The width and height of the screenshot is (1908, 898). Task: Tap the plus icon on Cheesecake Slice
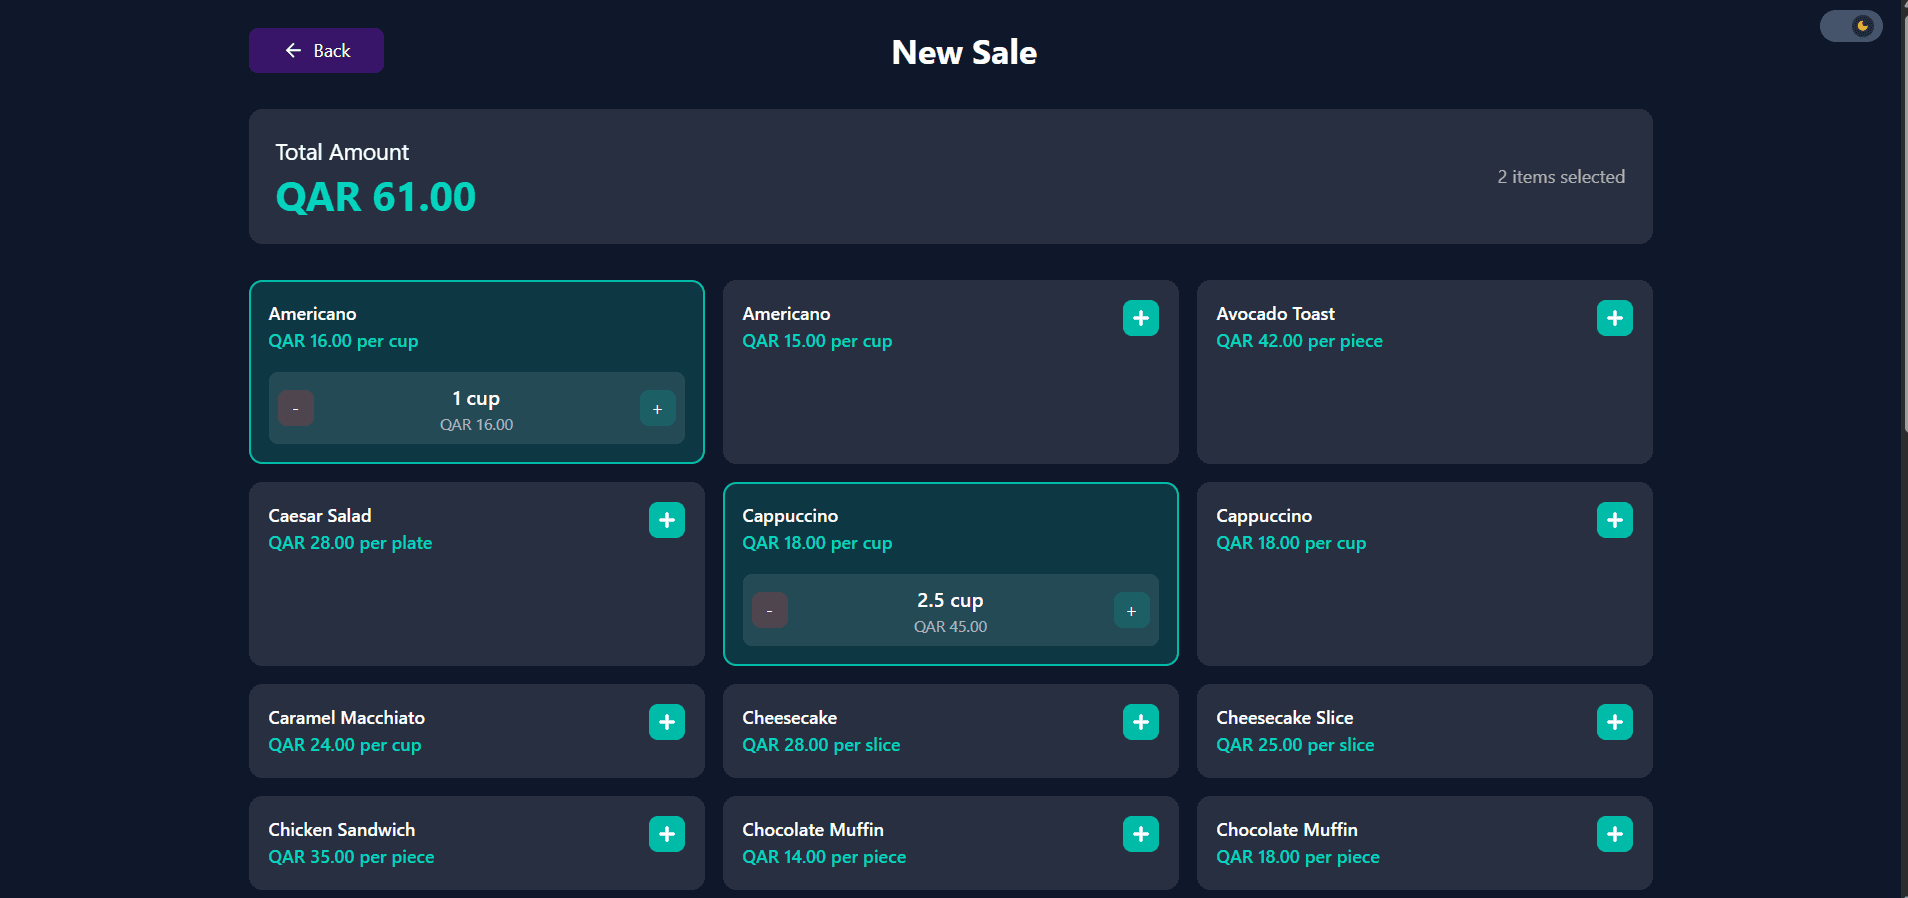point(1615,722)
